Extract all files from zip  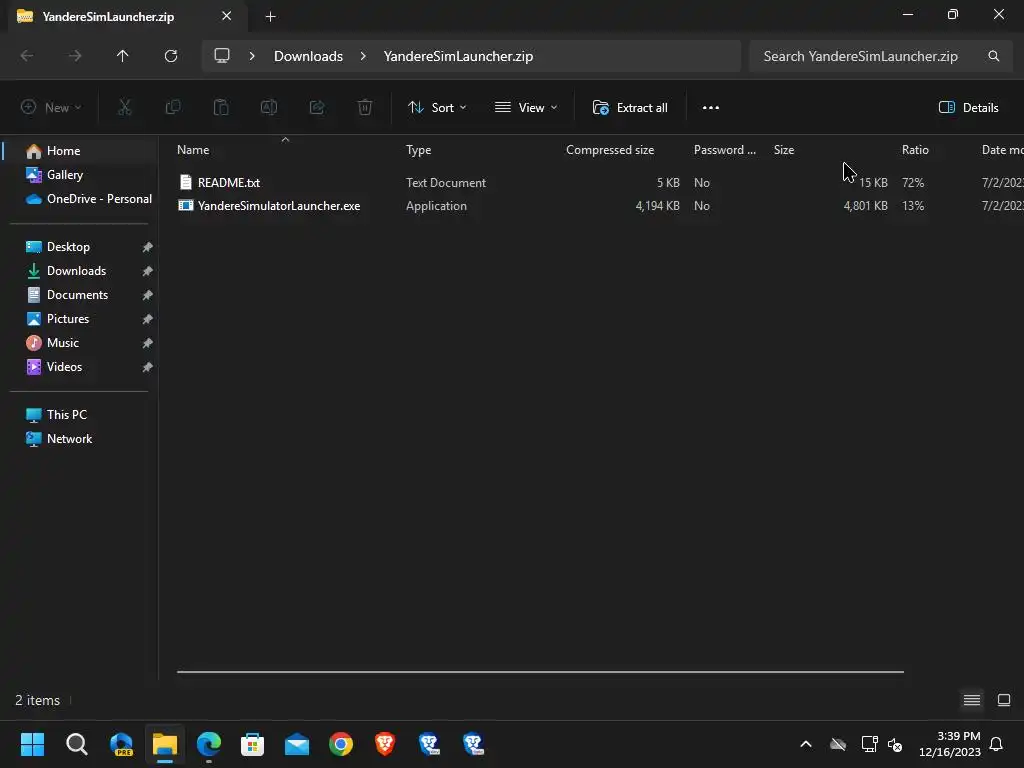click(x=630, y=108)
